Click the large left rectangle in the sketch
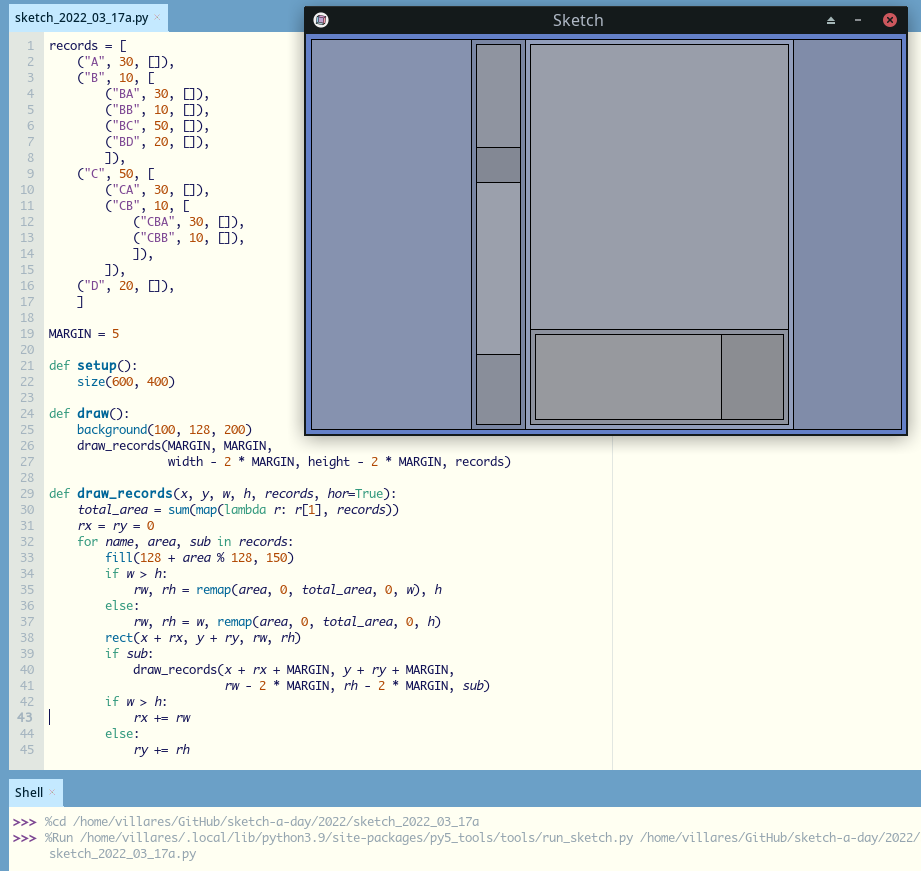This screenshot has height=871, width=921. (391, 234)
